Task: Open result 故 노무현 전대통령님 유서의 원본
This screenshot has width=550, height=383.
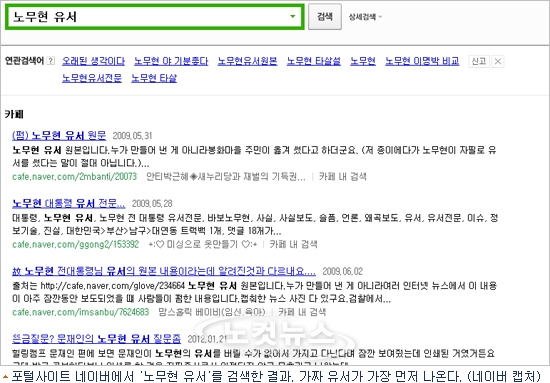Action: click(x=164, y=271)
